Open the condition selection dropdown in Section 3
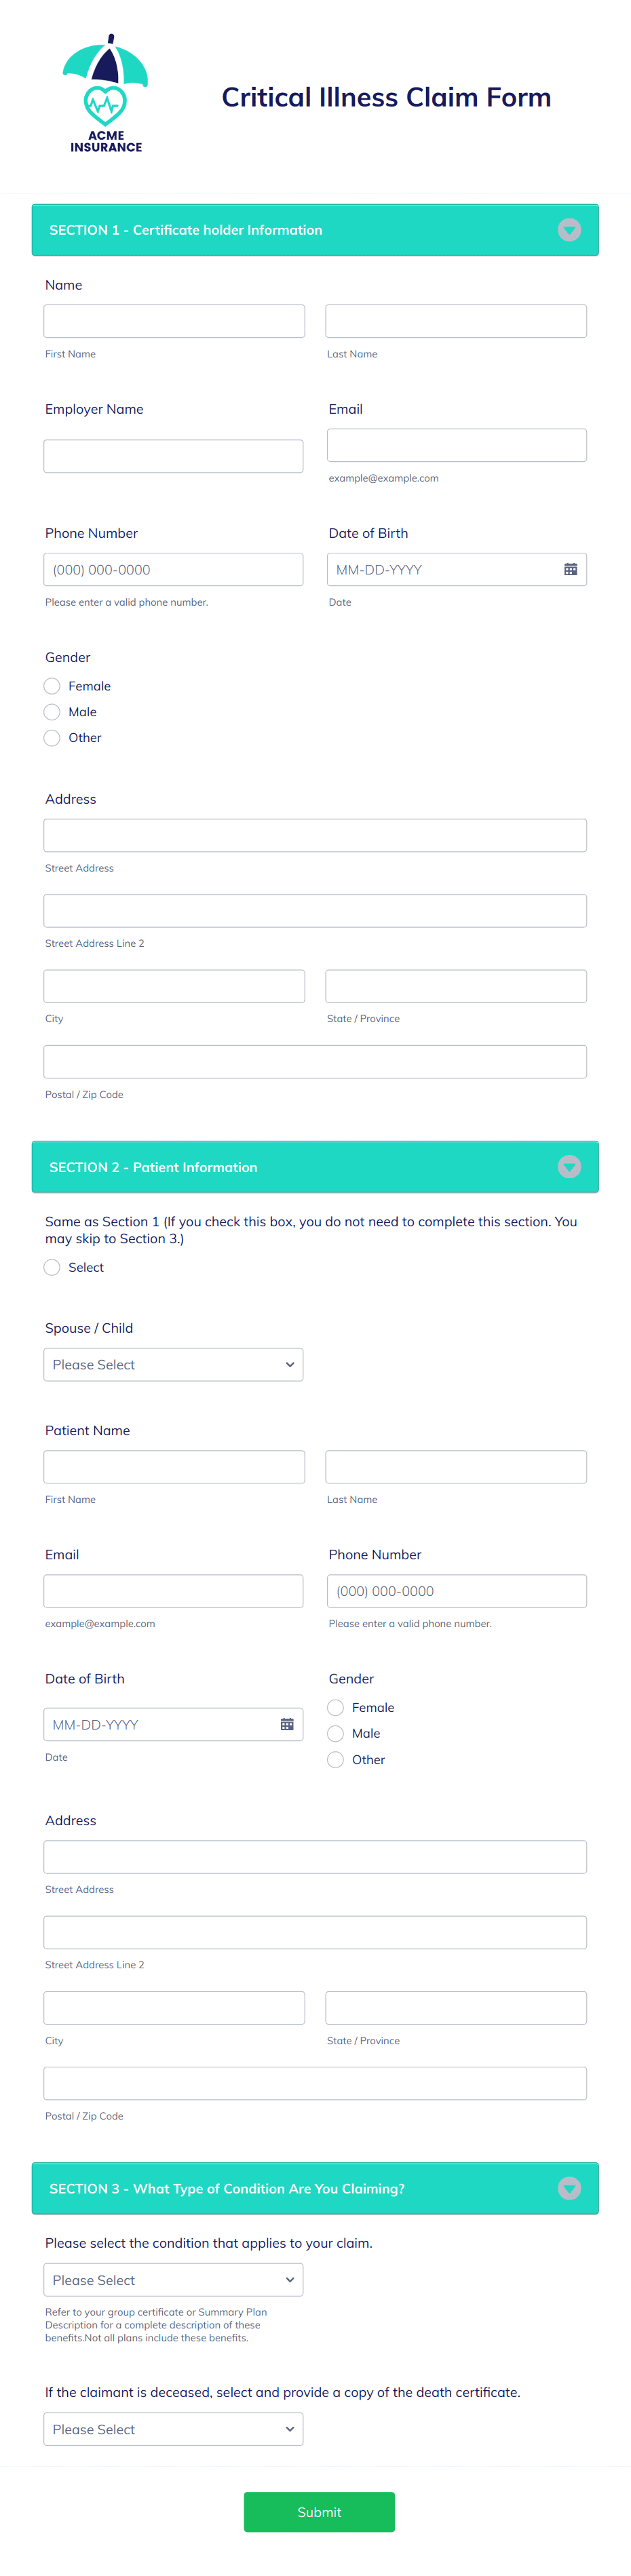The width and height of the screenshot is (631, 2576). tap(173, 2279)
